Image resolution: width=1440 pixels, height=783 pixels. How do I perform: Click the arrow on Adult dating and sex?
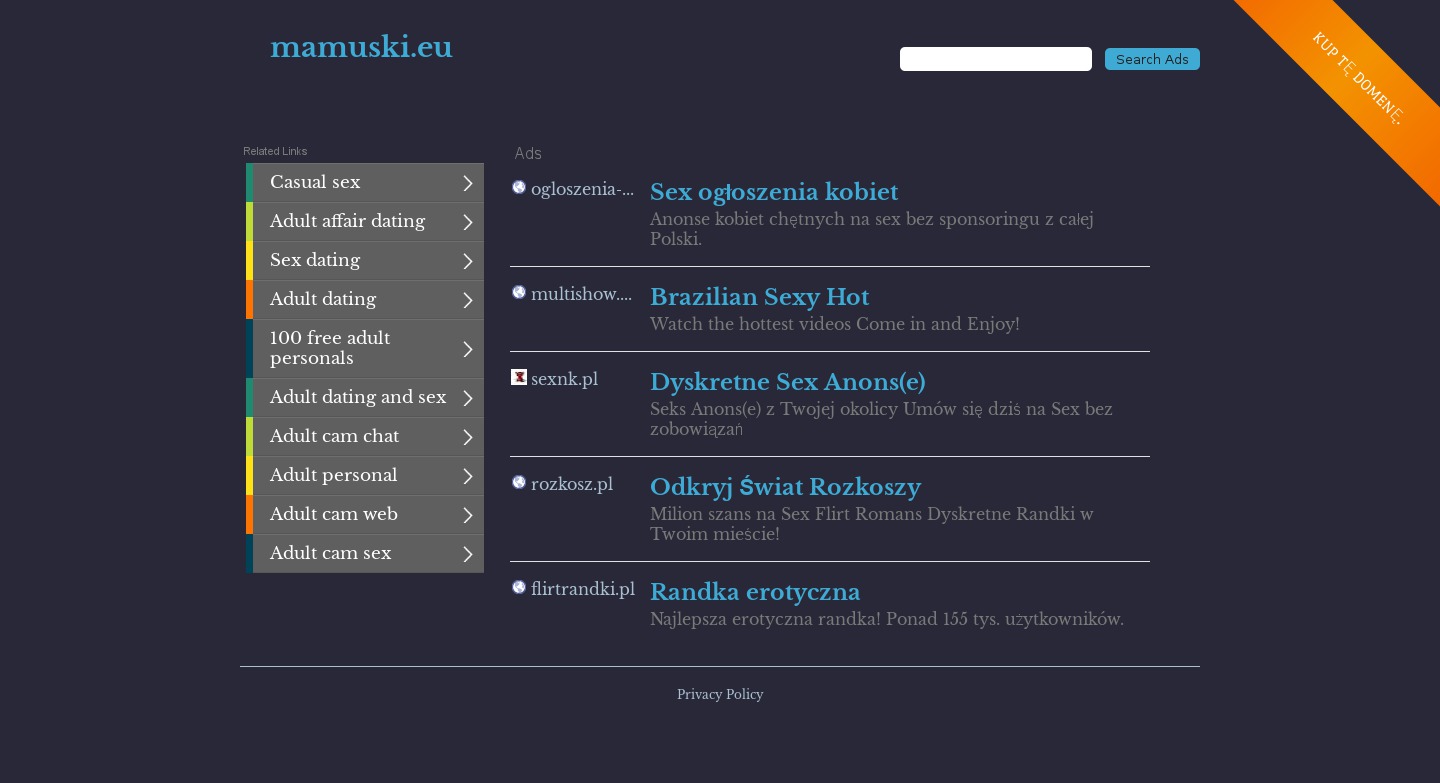pyautogui.click(x=467, y=398)
